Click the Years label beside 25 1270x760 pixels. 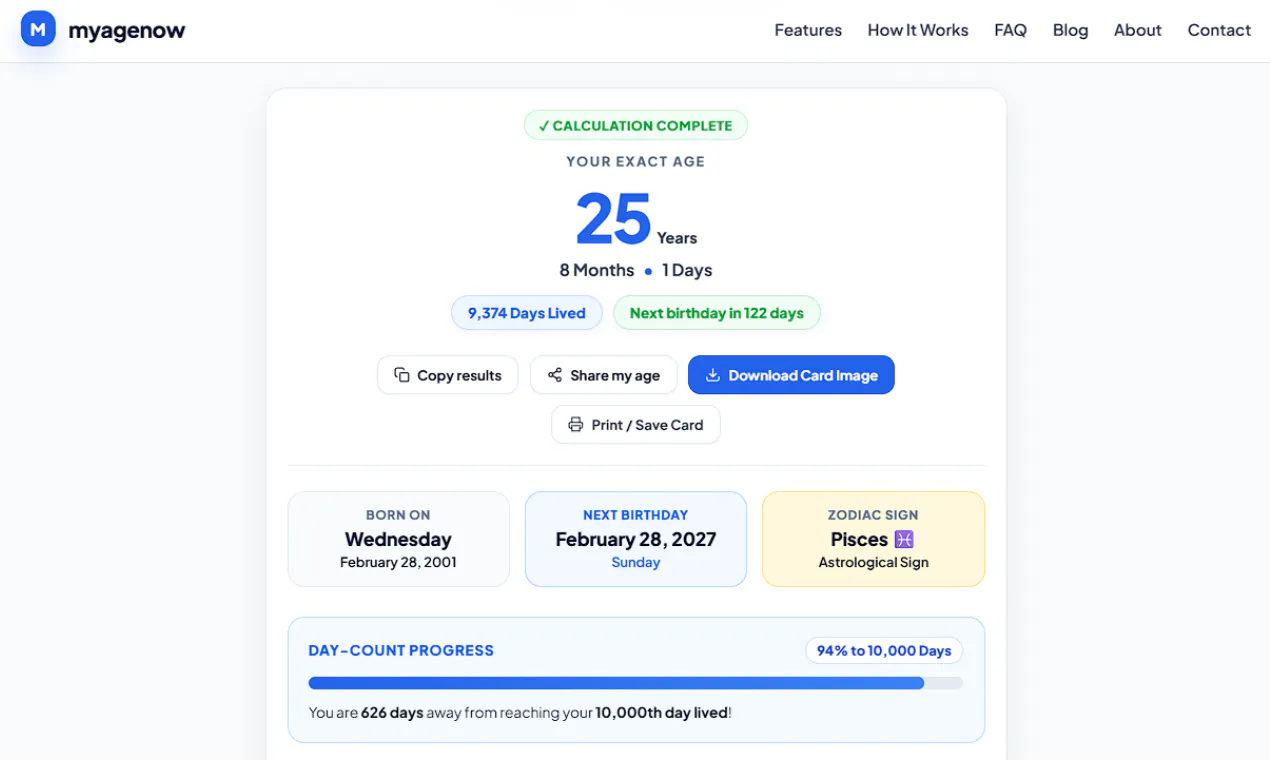tap(677, 238)
